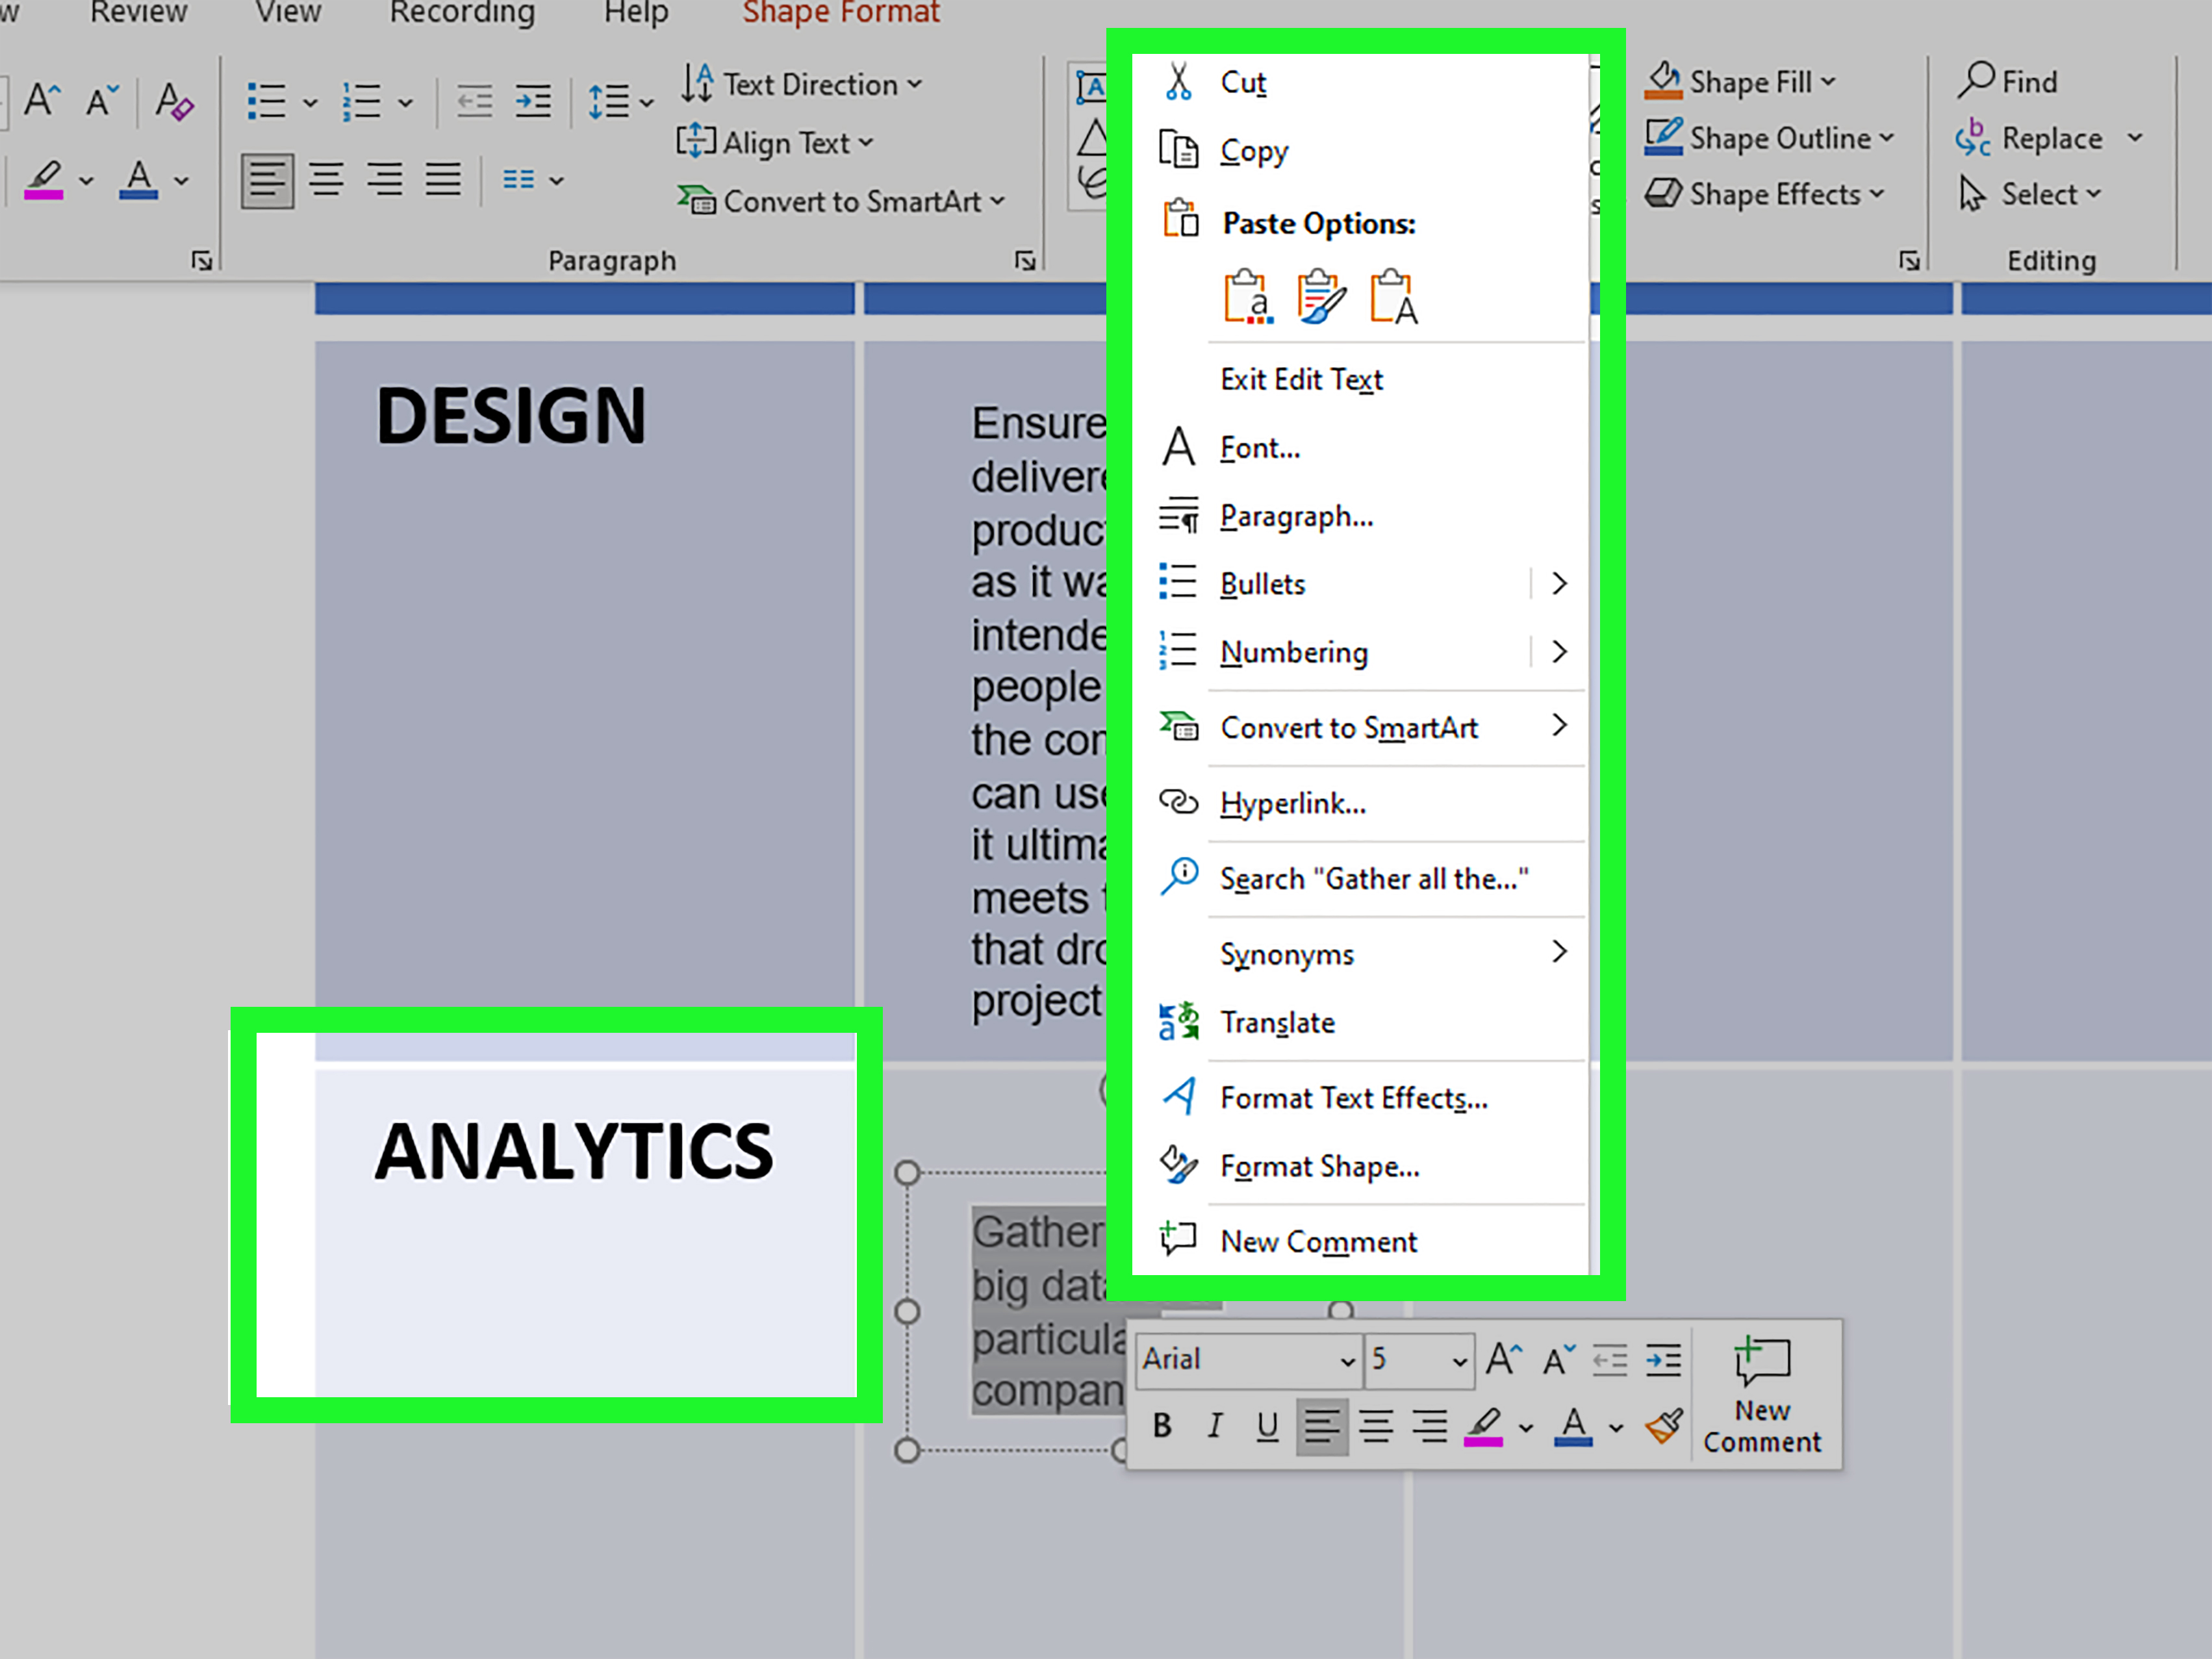Open the Font... dialog from menu
2212x1659 pixels.
point(1260,448)
